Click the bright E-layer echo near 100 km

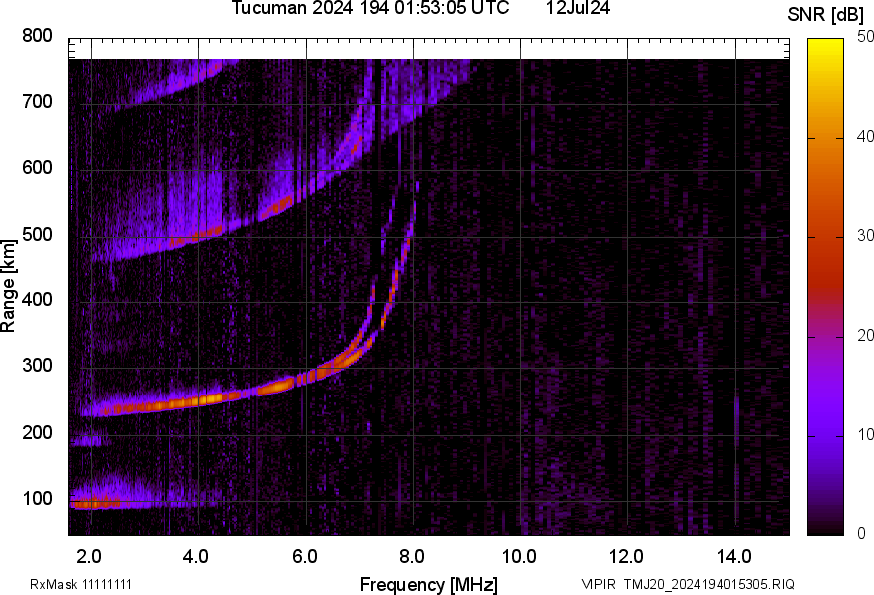coord(96,504)
